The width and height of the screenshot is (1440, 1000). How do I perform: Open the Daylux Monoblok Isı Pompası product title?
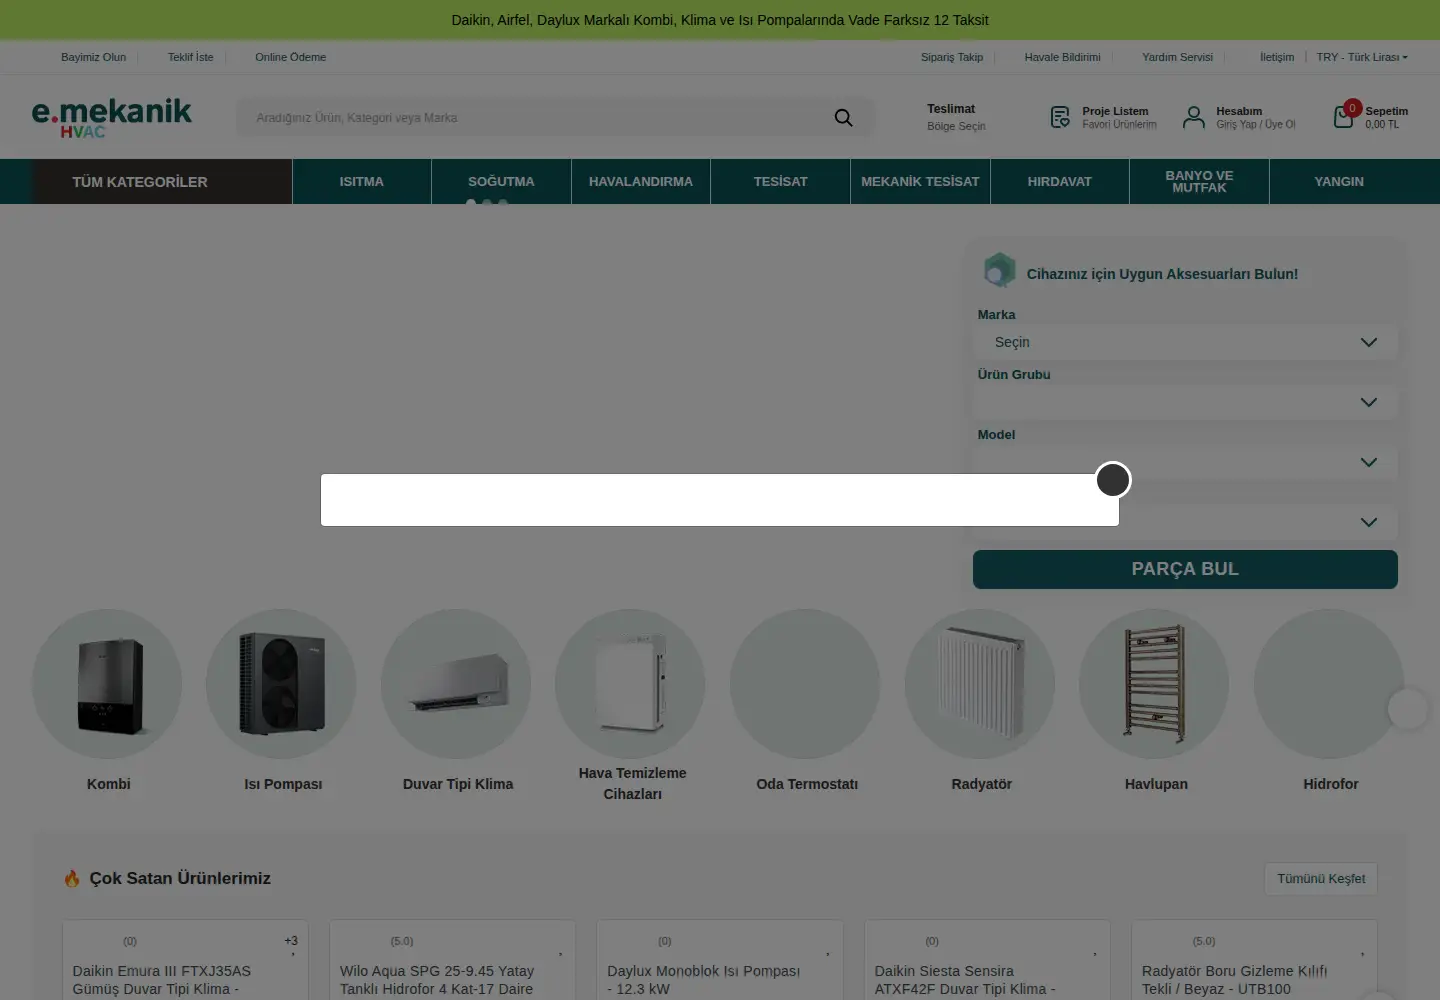(704, 980)
